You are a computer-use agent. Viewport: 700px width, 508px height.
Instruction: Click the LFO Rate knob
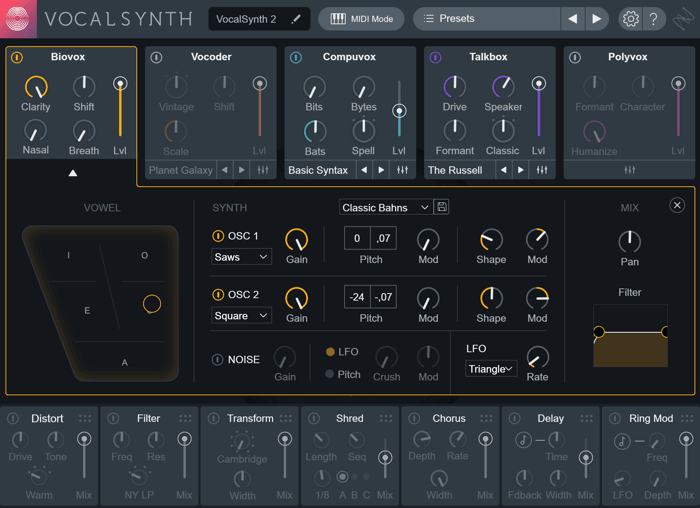[x=538, y=357]
